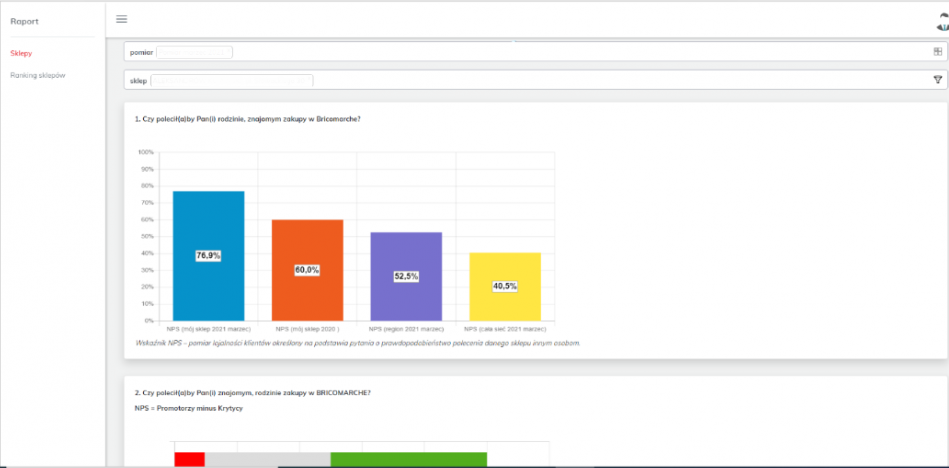The width and height of the screenshot is (949, 468).
Task: Click the red segment of the NPS bar
Action: [x=189, y=459]
